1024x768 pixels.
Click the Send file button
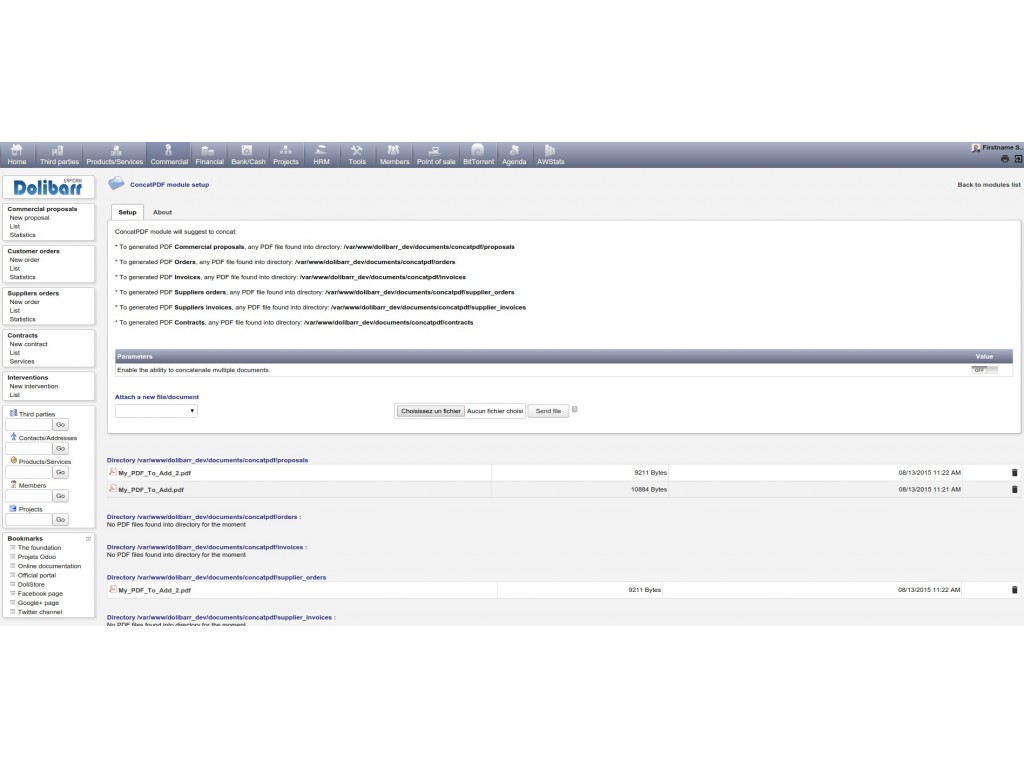[x=548, y=411]
